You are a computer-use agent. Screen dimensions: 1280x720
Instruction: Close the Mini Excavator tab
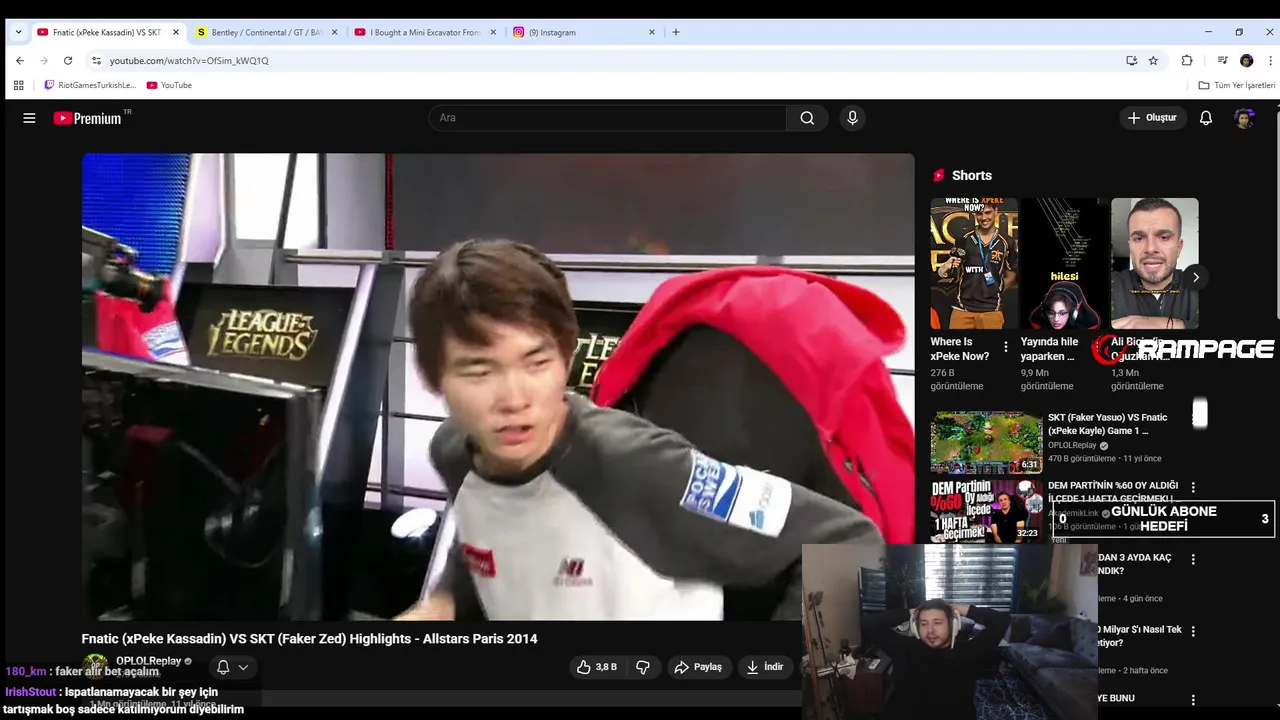pos(492,32)
